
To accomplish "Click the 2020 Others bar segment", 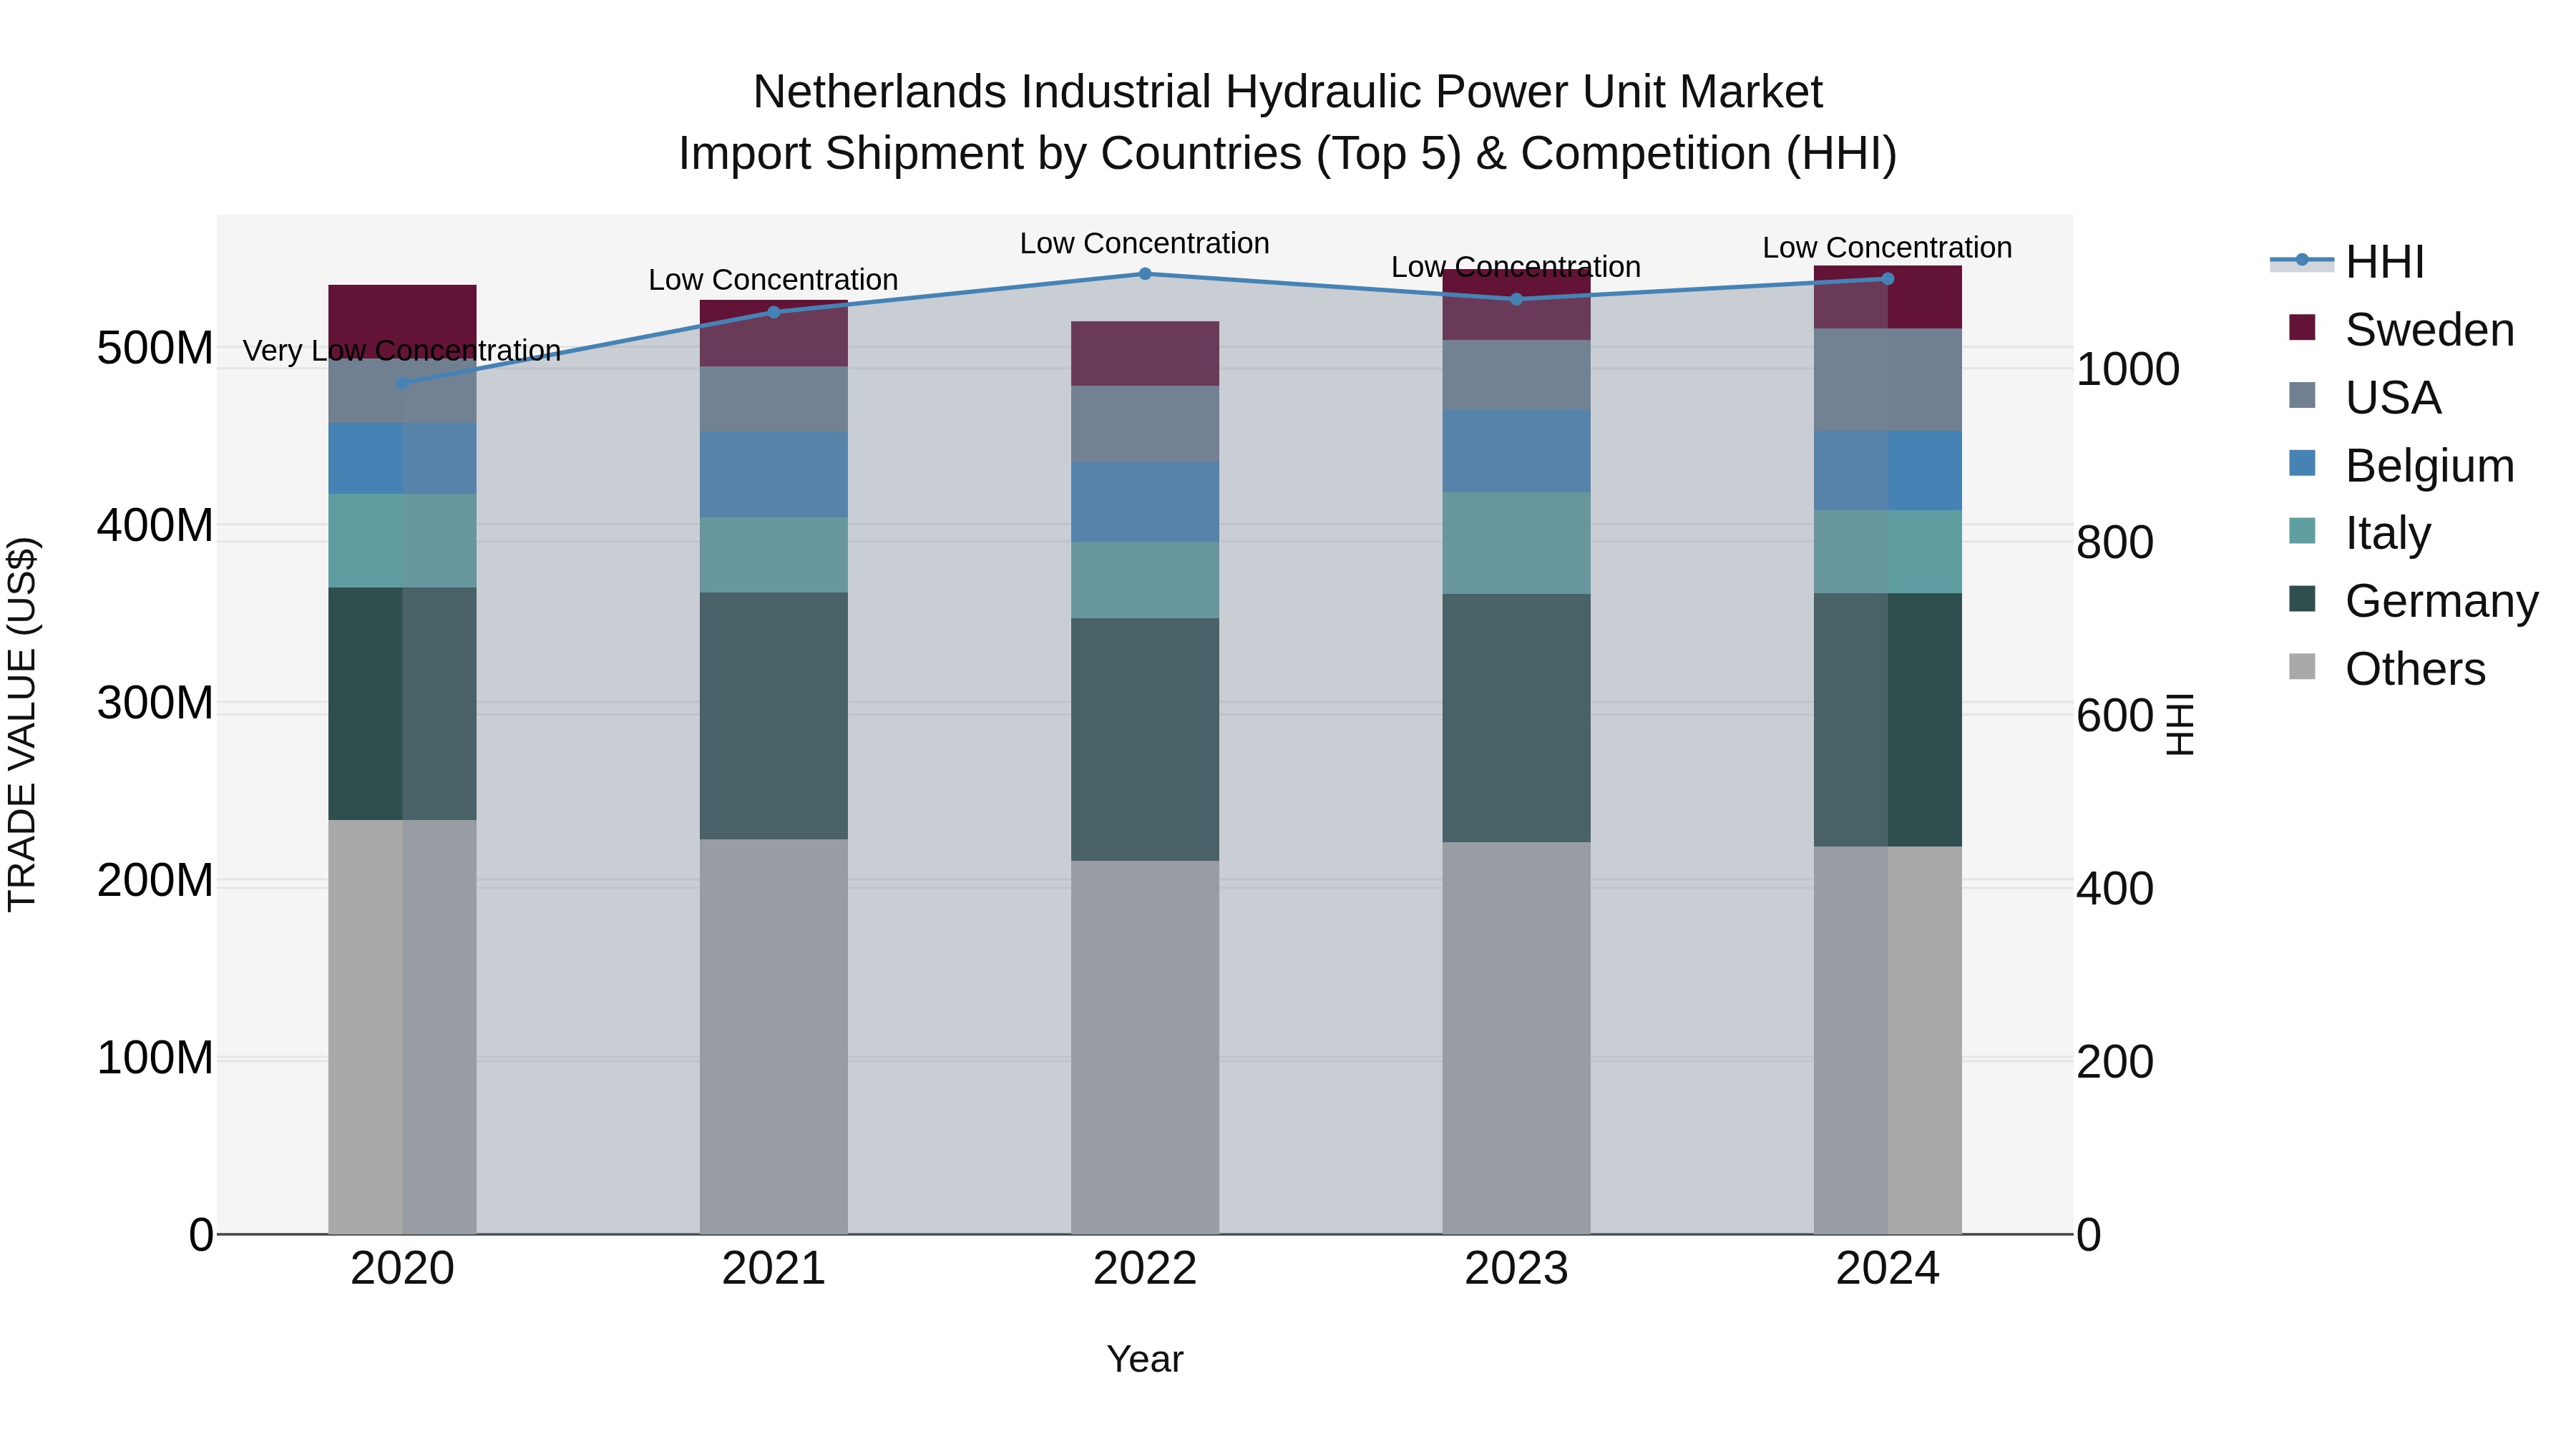I will tap(403, 1027).
